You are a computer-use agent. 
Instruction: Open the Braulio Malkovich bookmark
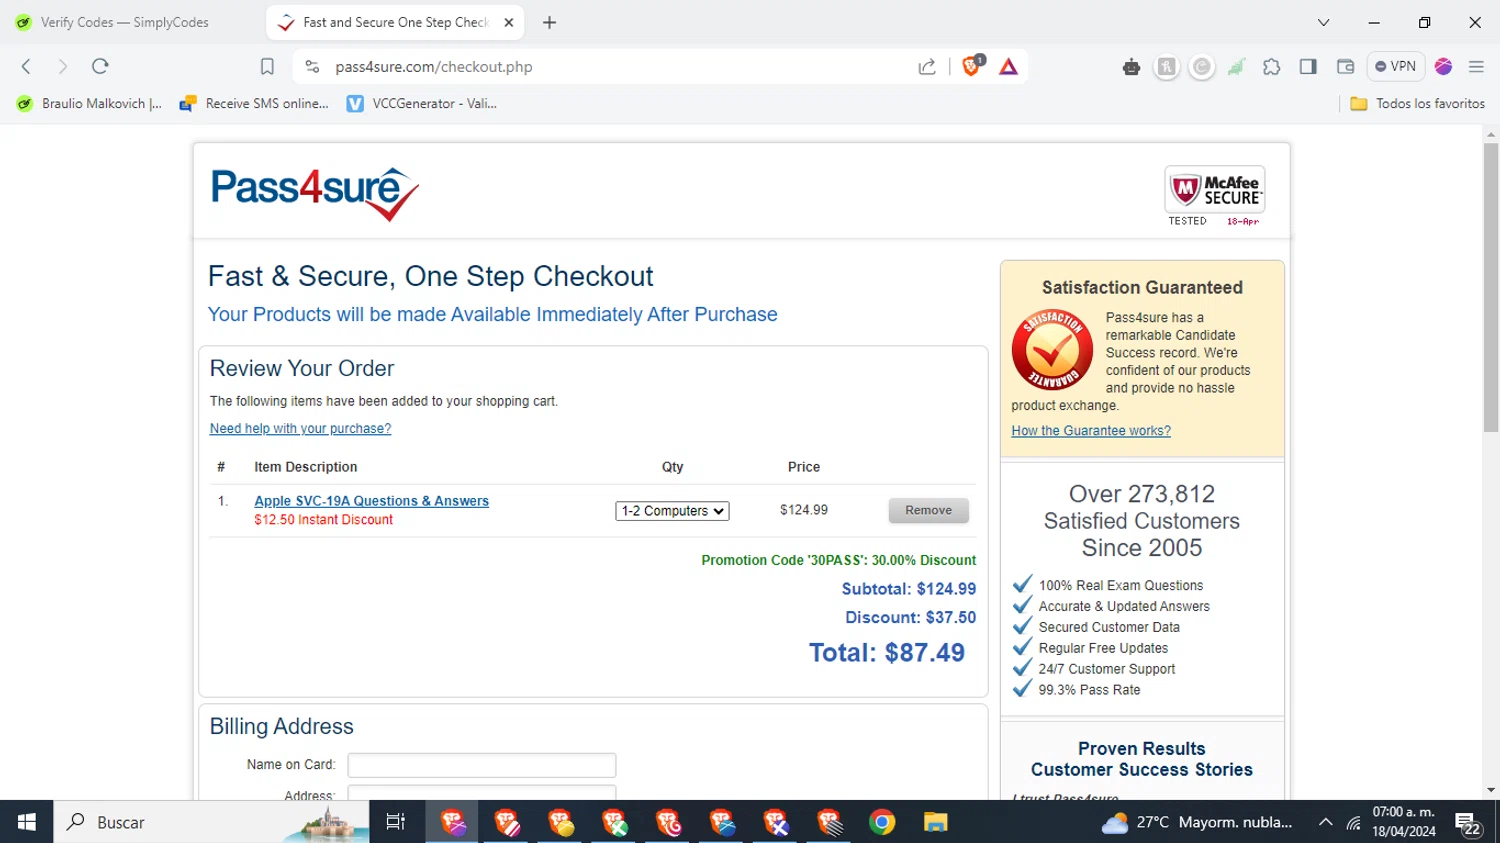[89, 103]
